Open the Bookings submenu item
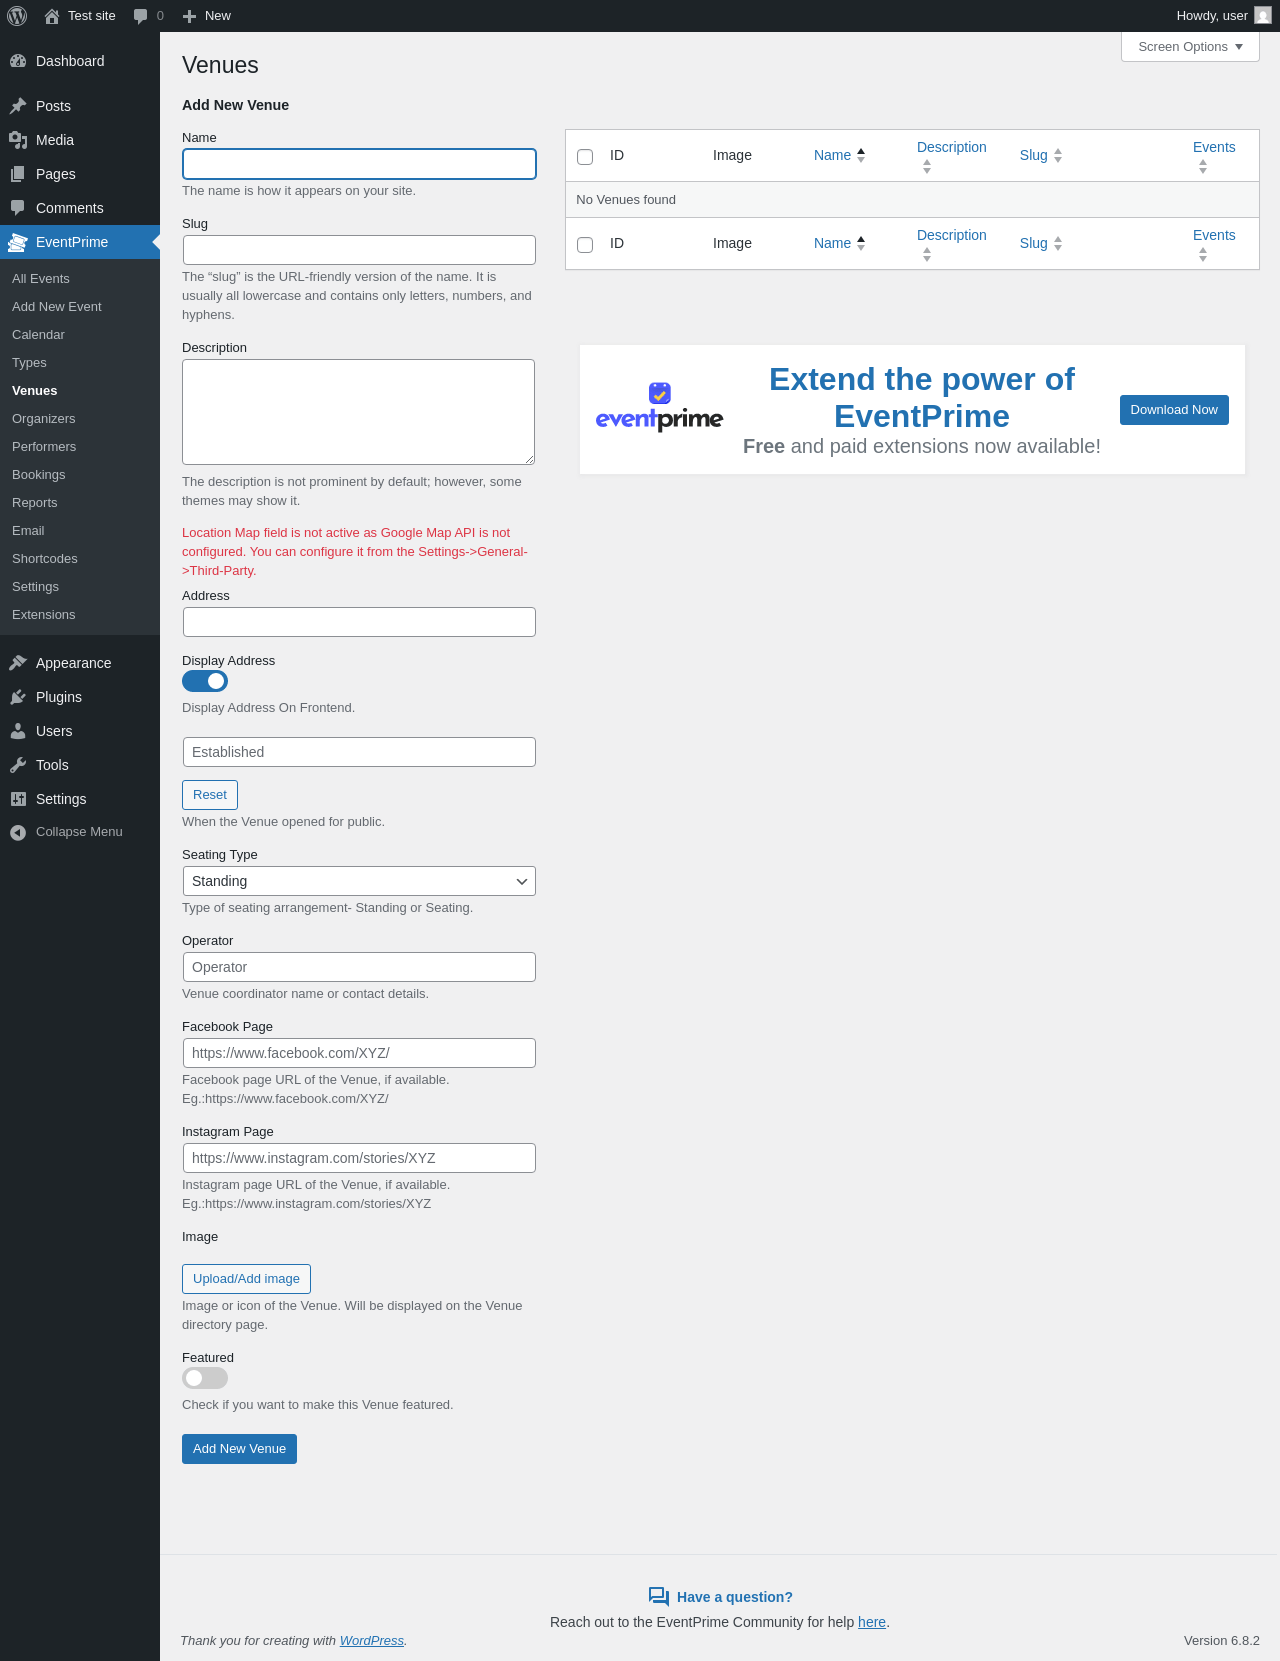This screenshot has height=1661, width=1280. 39,475
